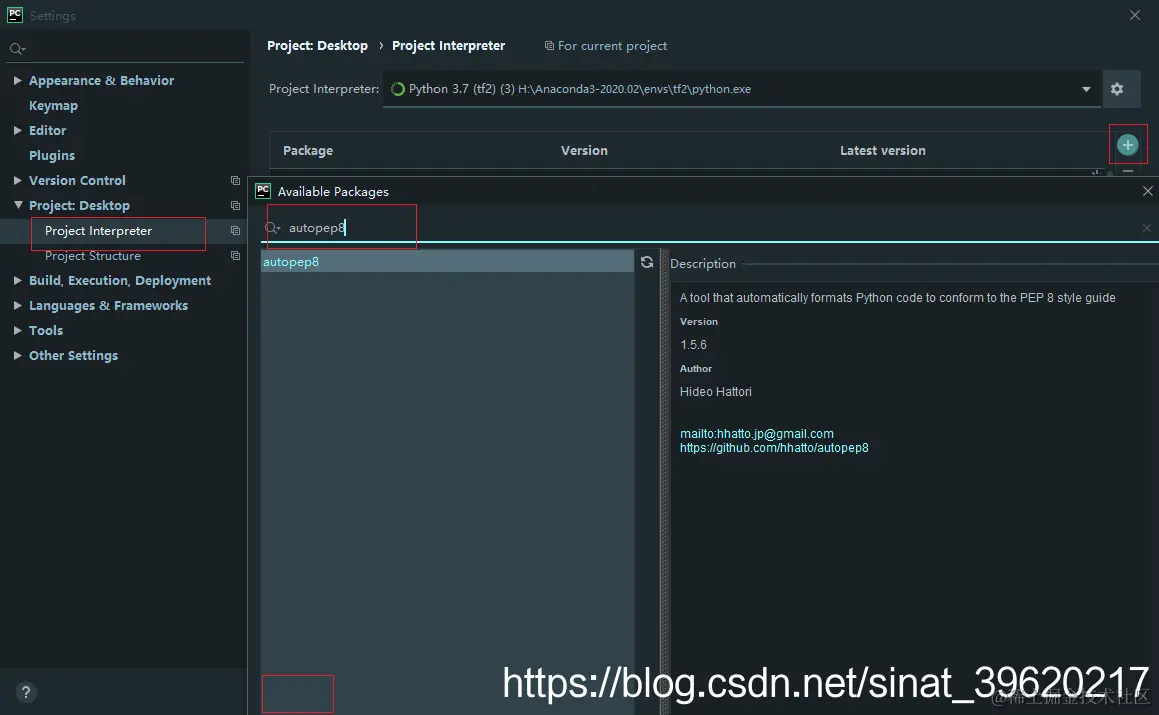
Task: Expand Appearance & Behavior section
Action: (x=17, y=80)
